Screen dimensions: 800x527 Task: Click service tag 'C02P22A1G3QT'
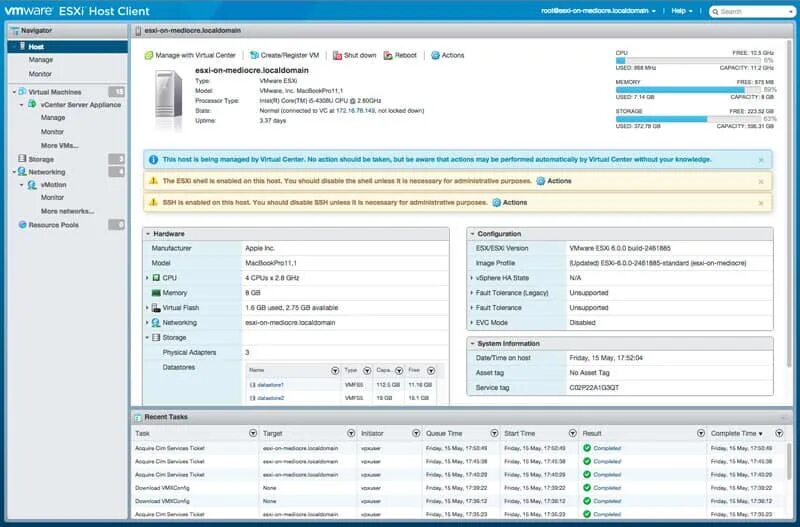pyautogui.click(x=594, y=388)
